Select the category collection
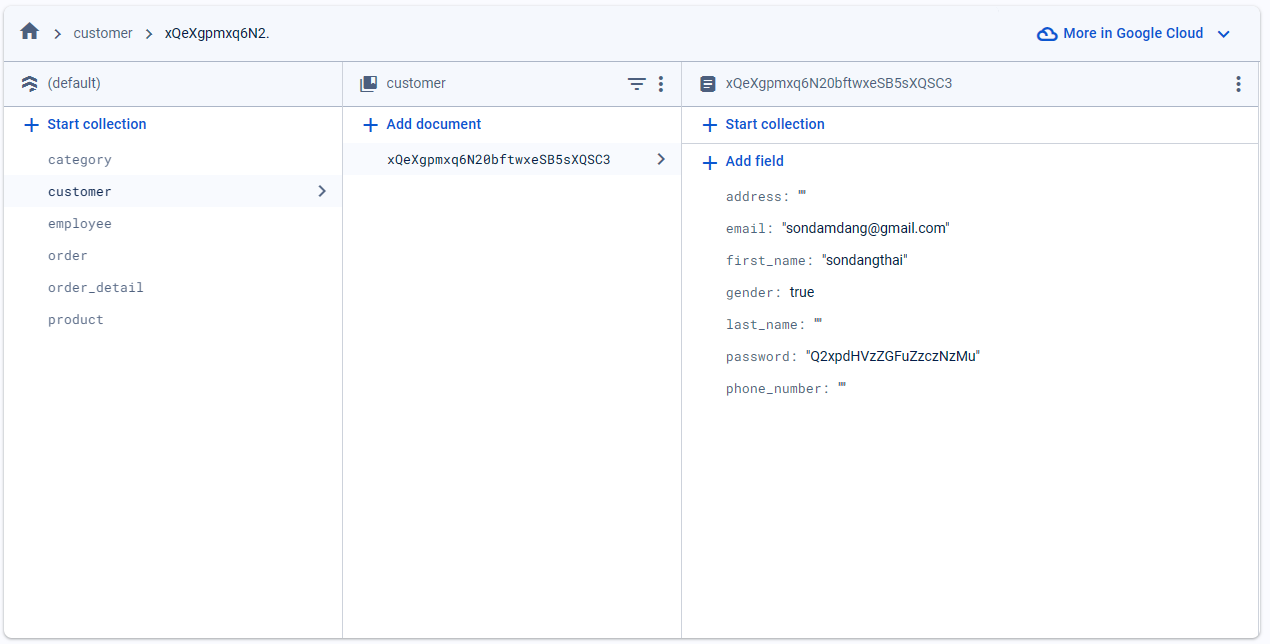 80,160
